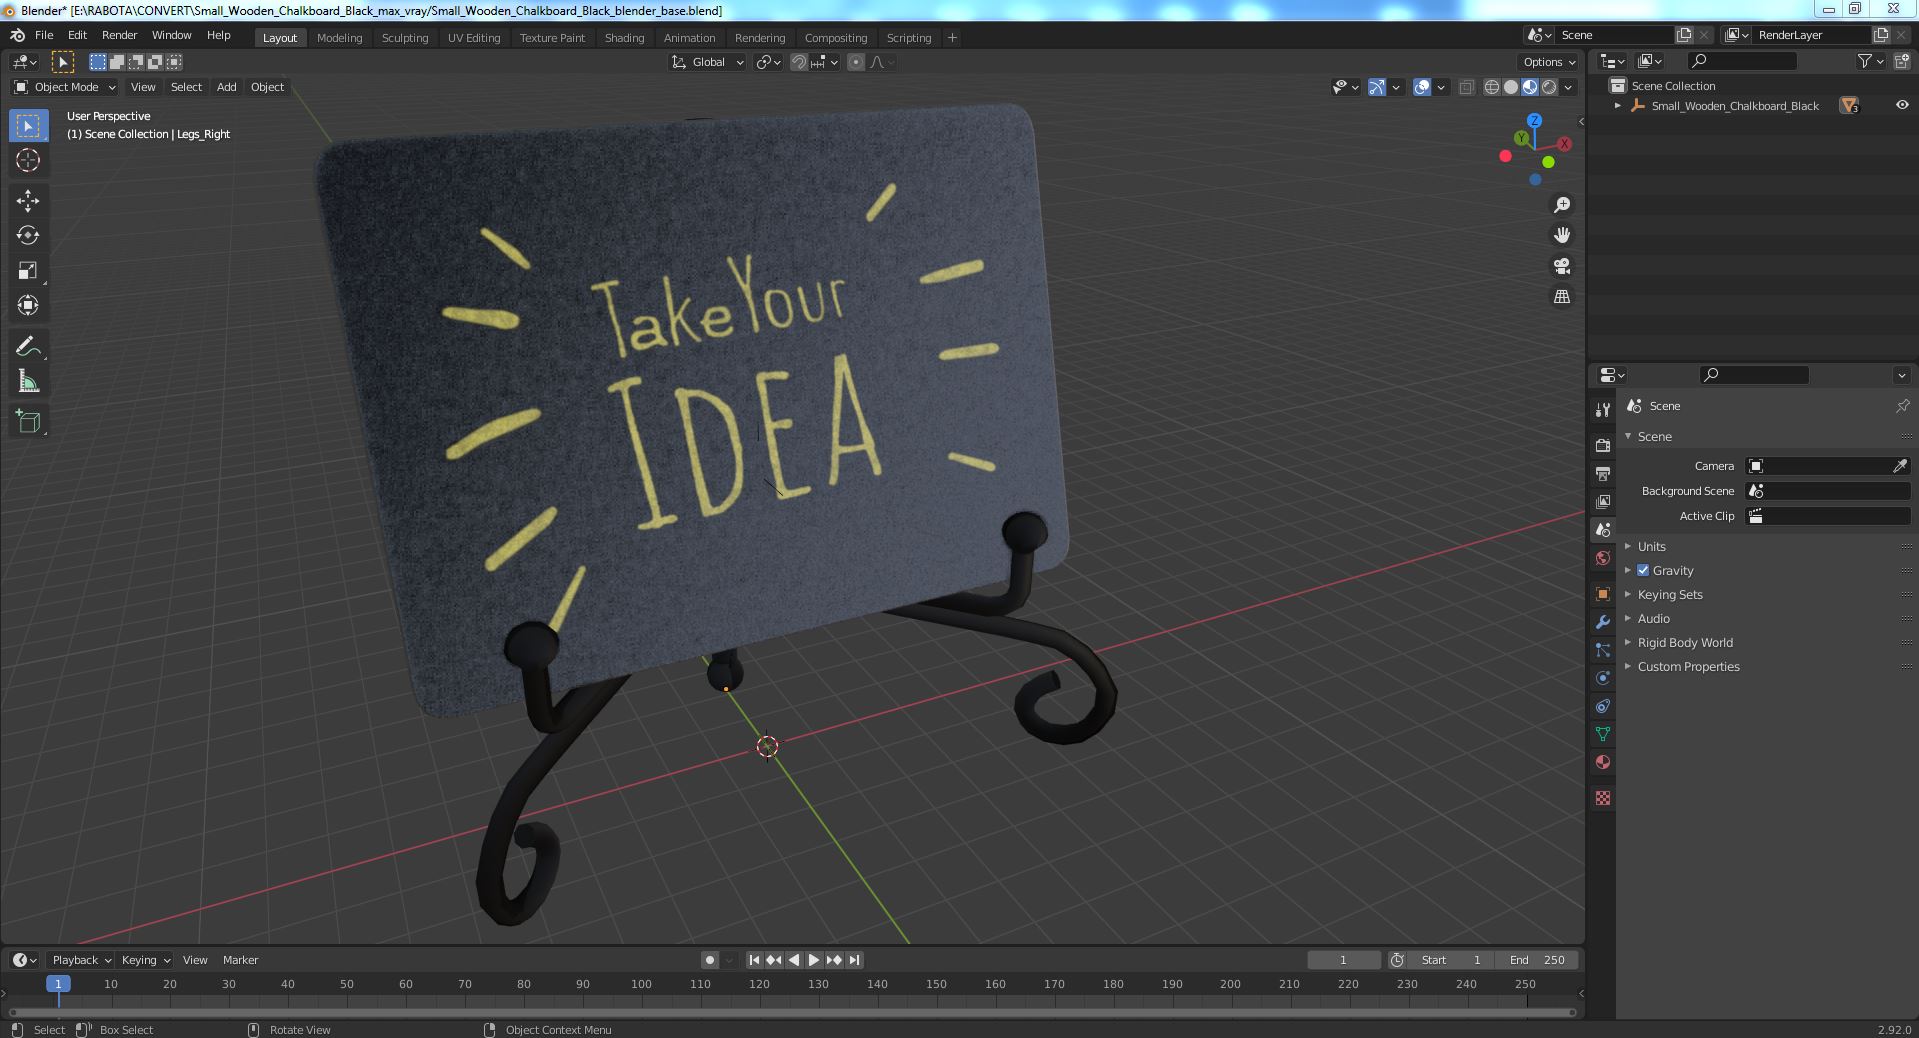Jump to the timeline start frame
Viewport: 1919px width, 1038px height.
pyautogui.click(x=754, y=960)
